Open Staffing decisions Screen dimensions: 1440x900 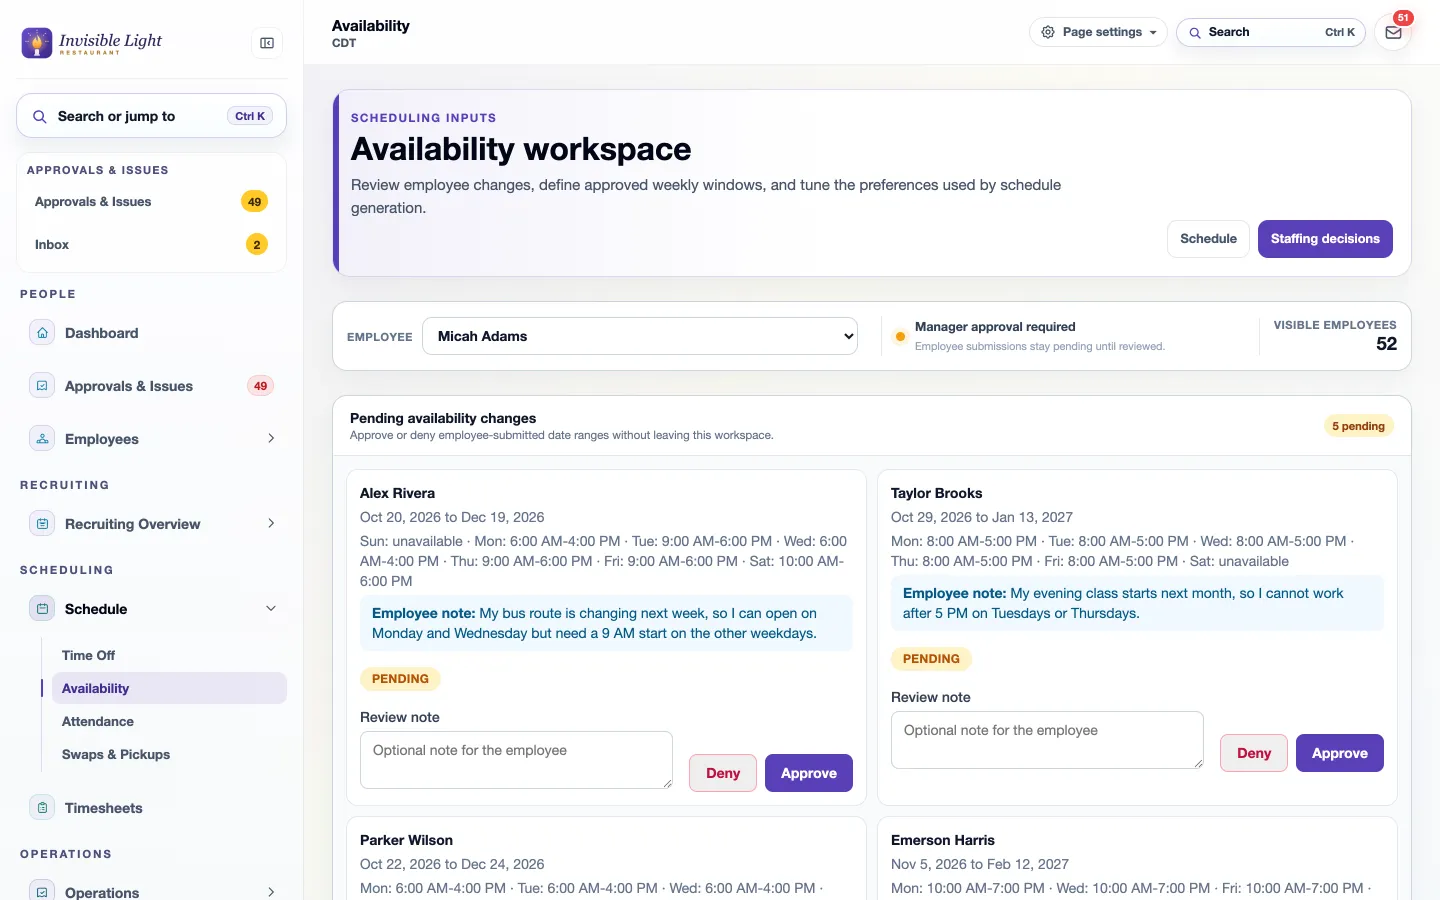click(x=1325, y=239)
